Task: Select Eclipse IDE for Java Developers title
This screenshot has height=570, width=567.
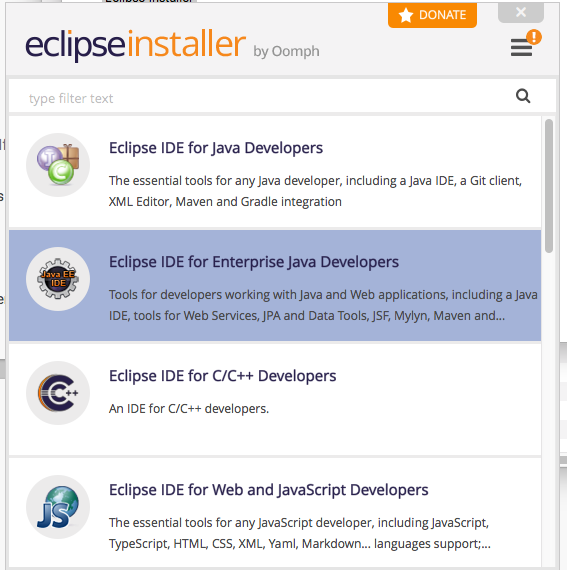Action: coord(216,148)
